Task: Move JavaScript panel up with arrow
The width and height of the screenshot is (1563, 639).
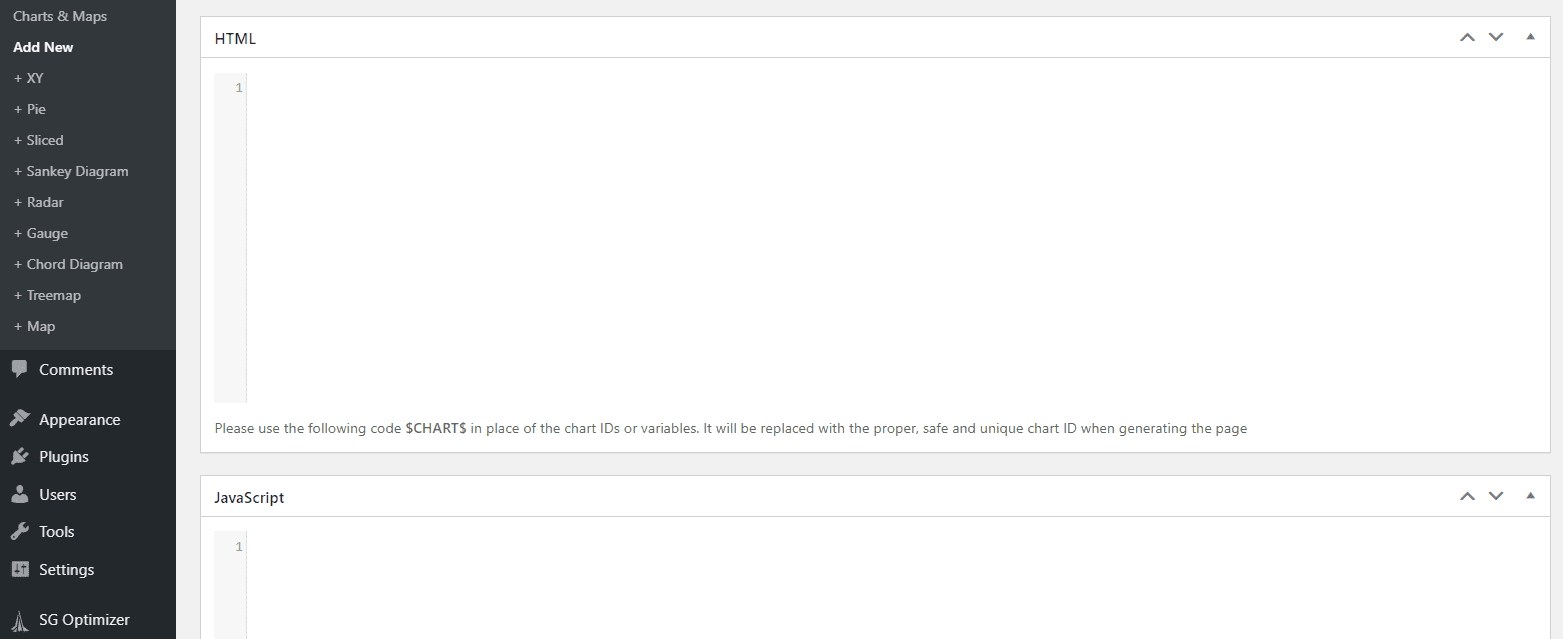Action: coord(1467,496)
